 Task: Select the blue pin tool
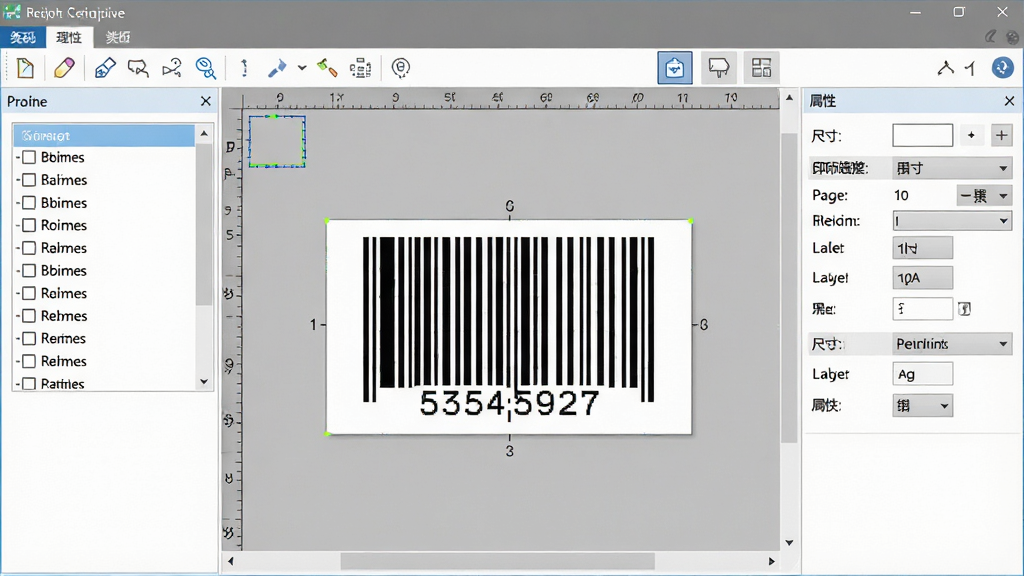(x=278, y=67)
